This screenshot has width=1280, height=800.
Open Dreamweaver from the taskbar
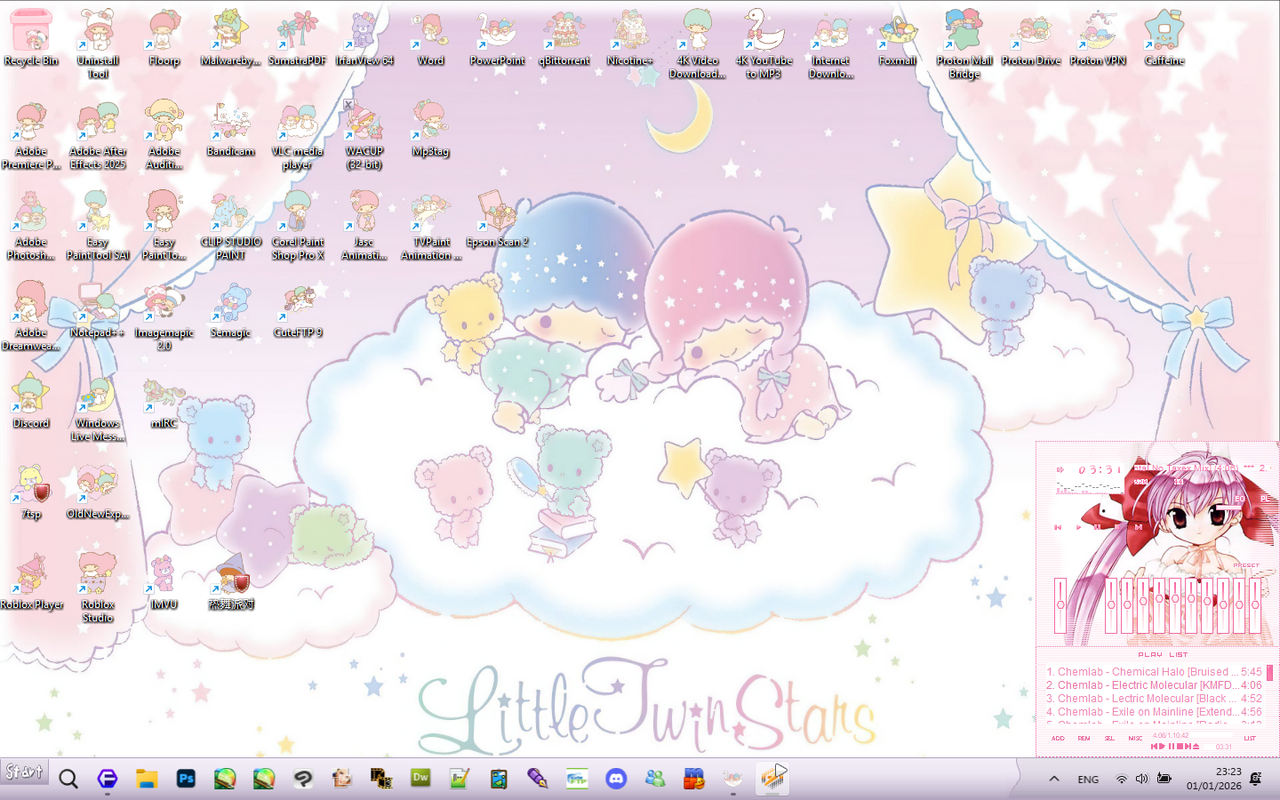click(x=421, y=777)
